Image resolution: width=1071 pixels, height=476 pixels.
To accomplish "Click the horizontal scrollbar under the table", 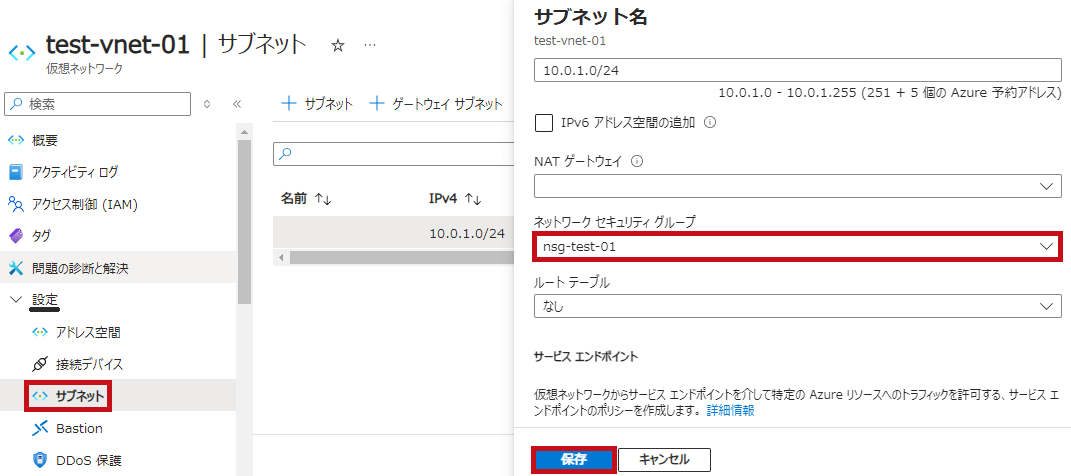I will point(400,257).
